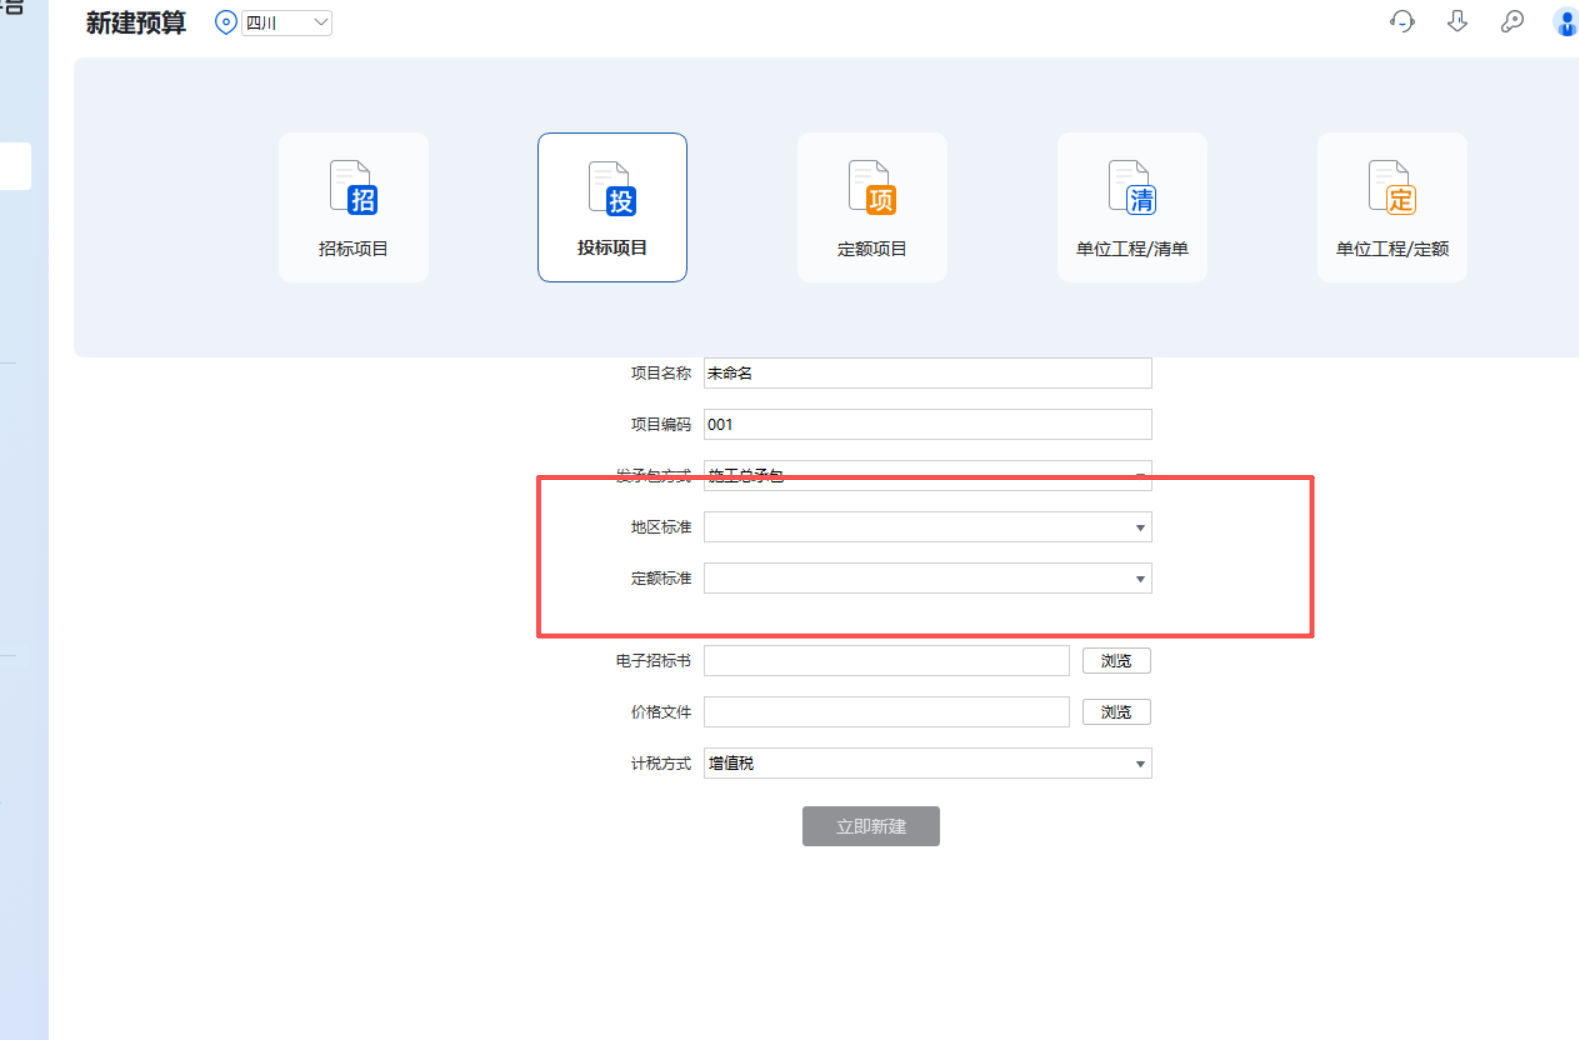Pick the 单位工程/定额 card
1579x1040 pixels.
1392,207
